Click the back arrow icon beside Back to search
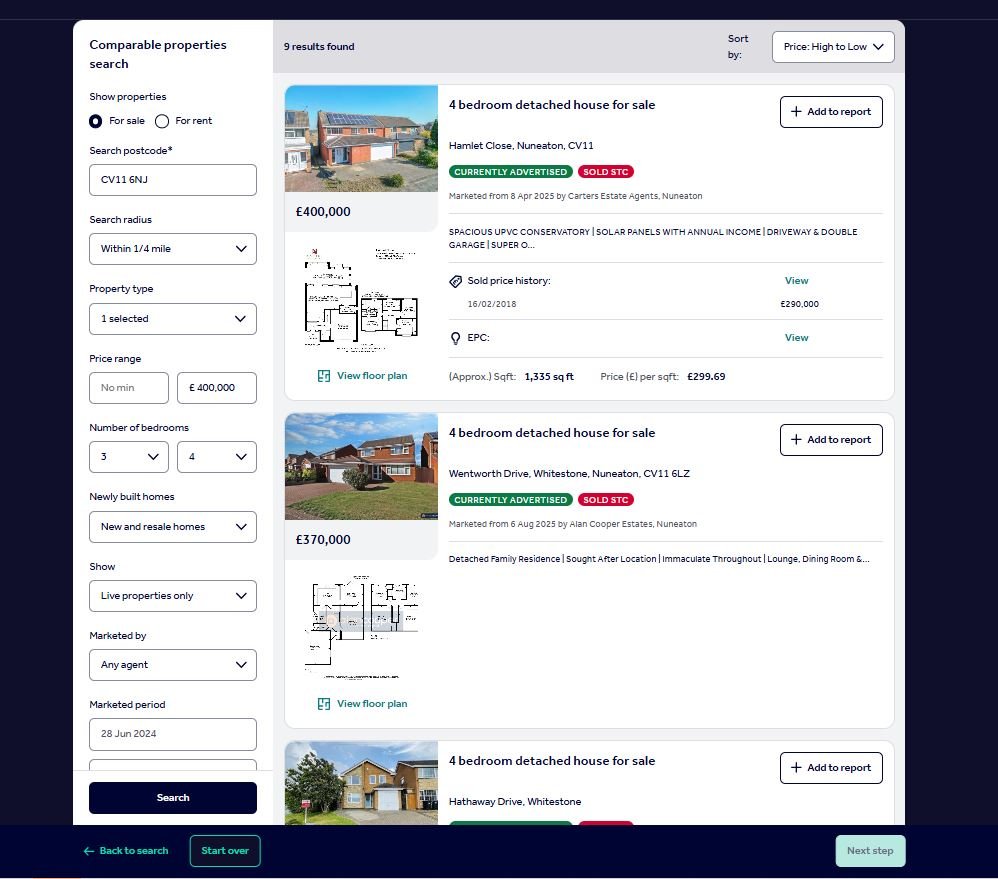This screenshot has width=998, height=879. point(89,851)
